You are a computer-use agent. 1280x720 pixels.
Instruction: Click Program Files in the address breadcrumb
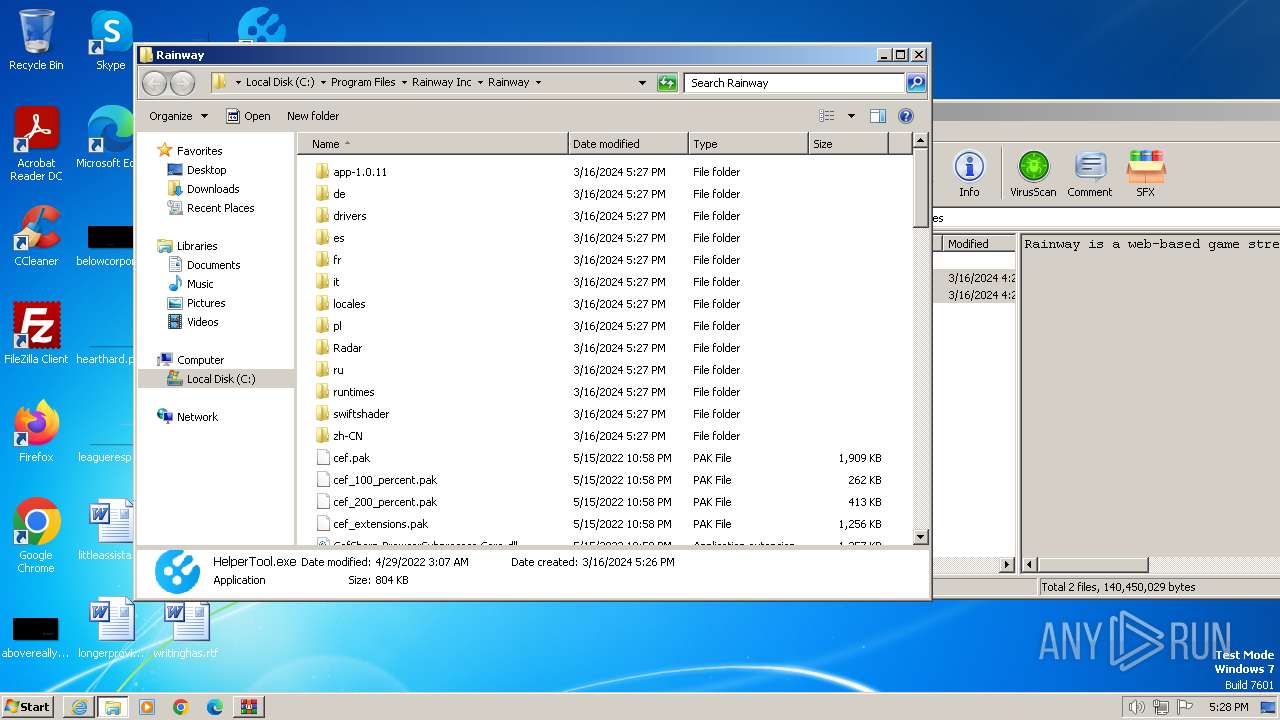click(x=363, y=83)
